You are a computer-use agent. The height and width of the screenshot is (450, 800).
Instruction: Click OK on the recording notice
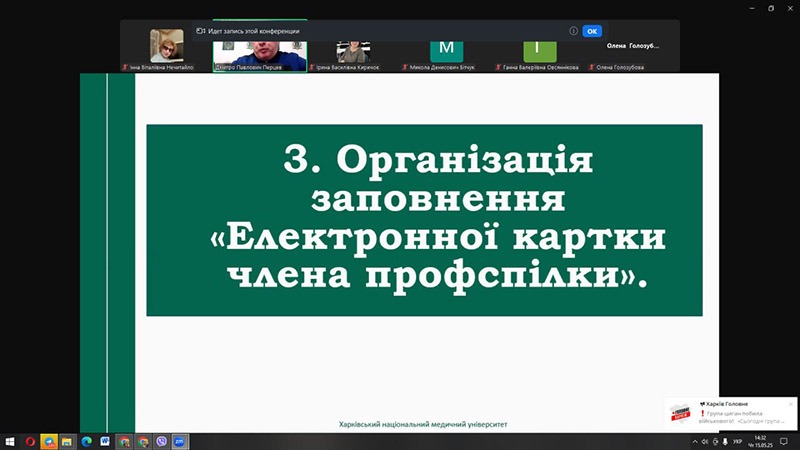click(592, 31)
